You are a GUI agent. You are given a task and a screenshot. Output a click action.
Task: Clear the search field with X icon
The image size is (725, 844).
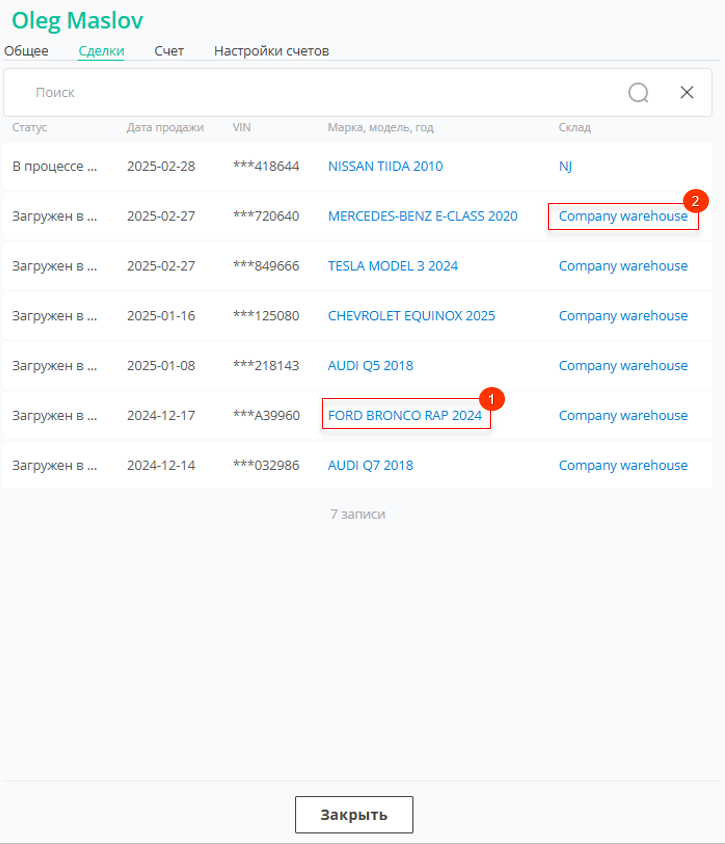[687, 93]
